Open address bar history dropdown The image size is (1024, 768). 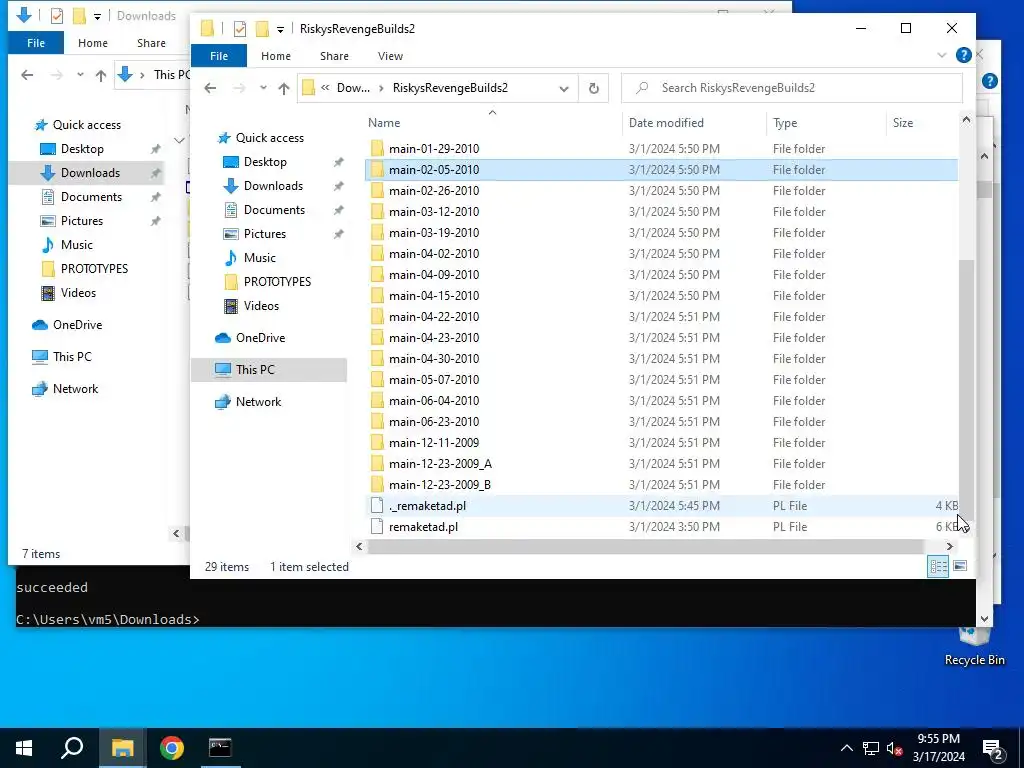pyautogui.click(x=564, y=88)
